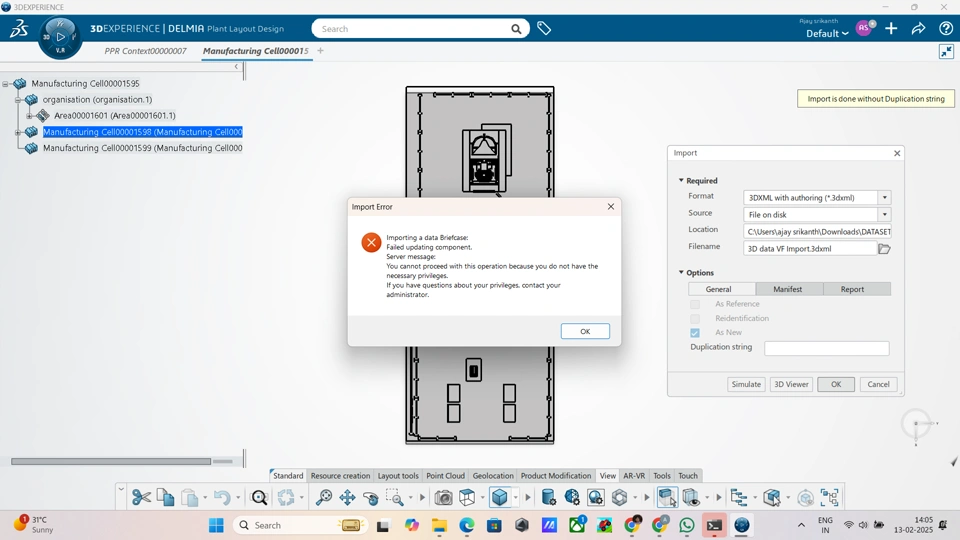Click the 3D compass play button
Screen dimensions: 960x540
click(60, 37)
